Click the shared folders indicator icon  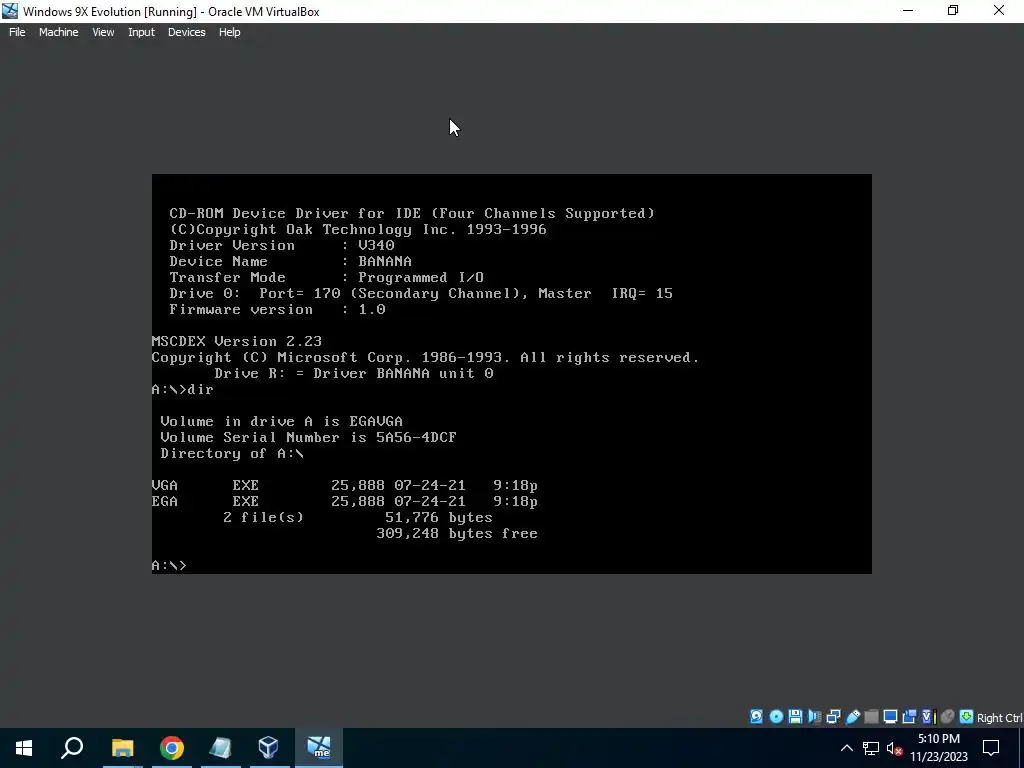(x=871, y=716)
